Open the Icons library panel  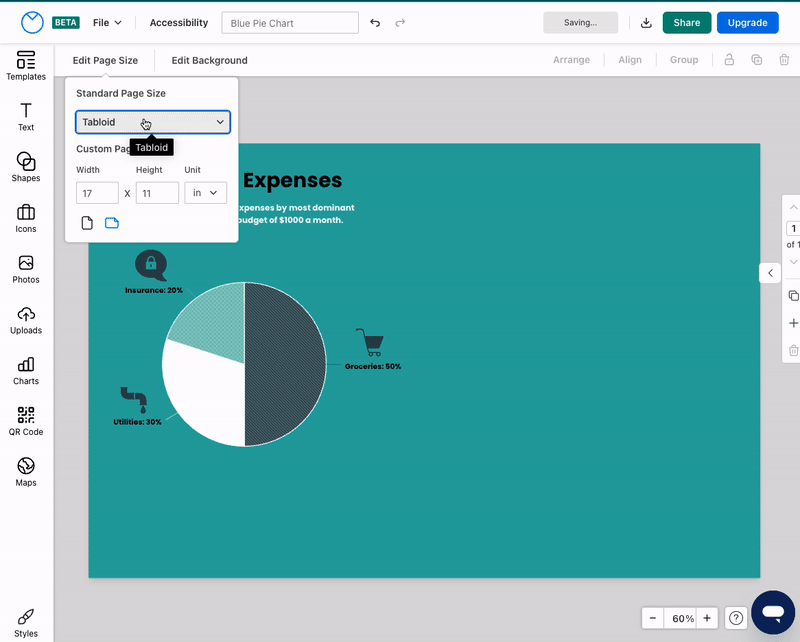click(x=25, y=219)
